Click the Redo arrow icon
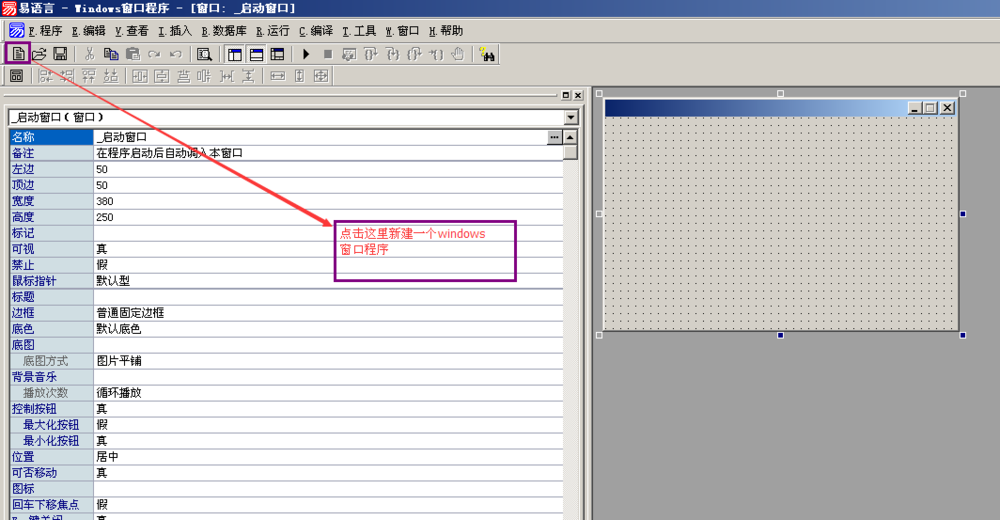 pos(154,54)
